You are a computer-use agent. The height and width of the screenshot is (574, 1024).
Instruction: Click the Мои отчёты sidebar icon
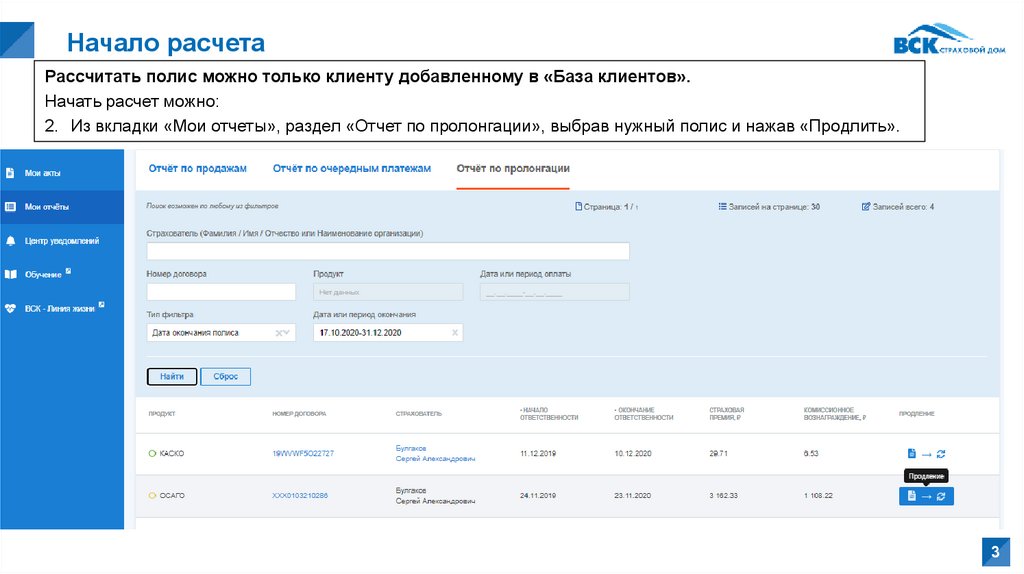11,207
